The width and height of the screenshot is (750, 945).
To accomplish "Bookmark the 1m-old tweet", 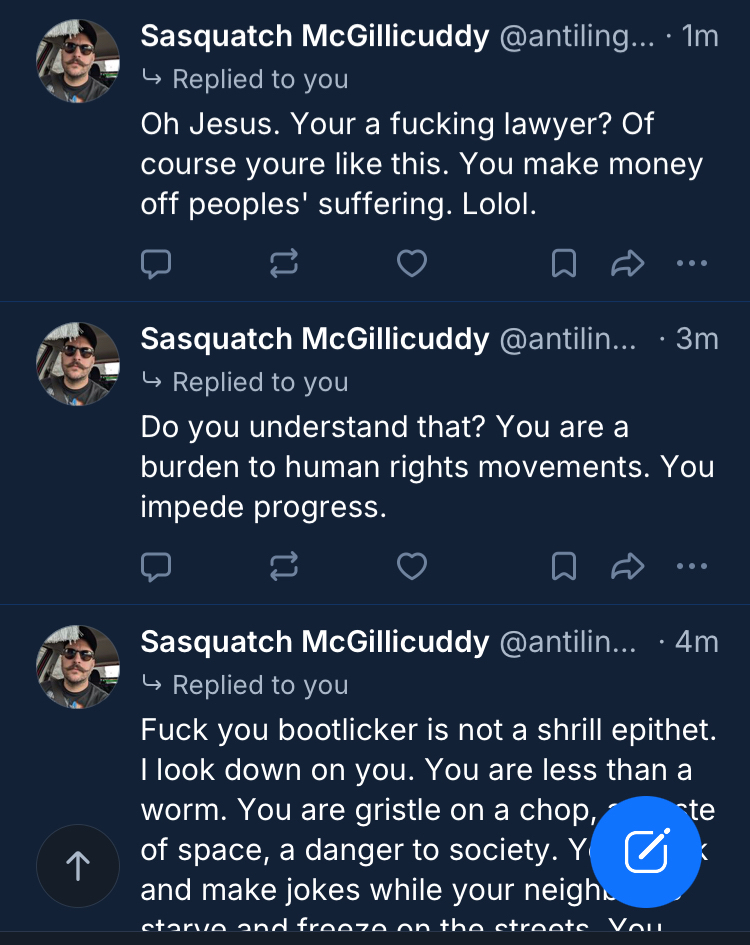I will 564,264.
